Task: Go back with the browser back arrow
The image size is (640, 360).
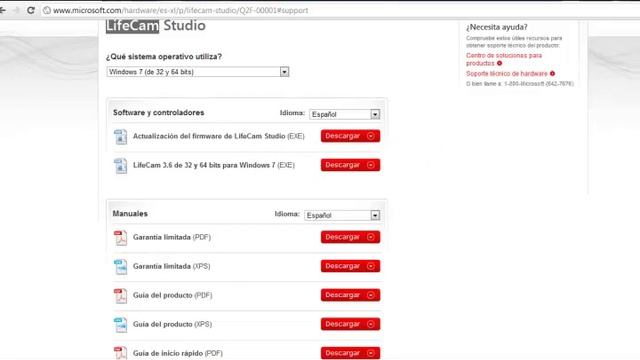Action: pyautogui.click(x=2, y=10)
